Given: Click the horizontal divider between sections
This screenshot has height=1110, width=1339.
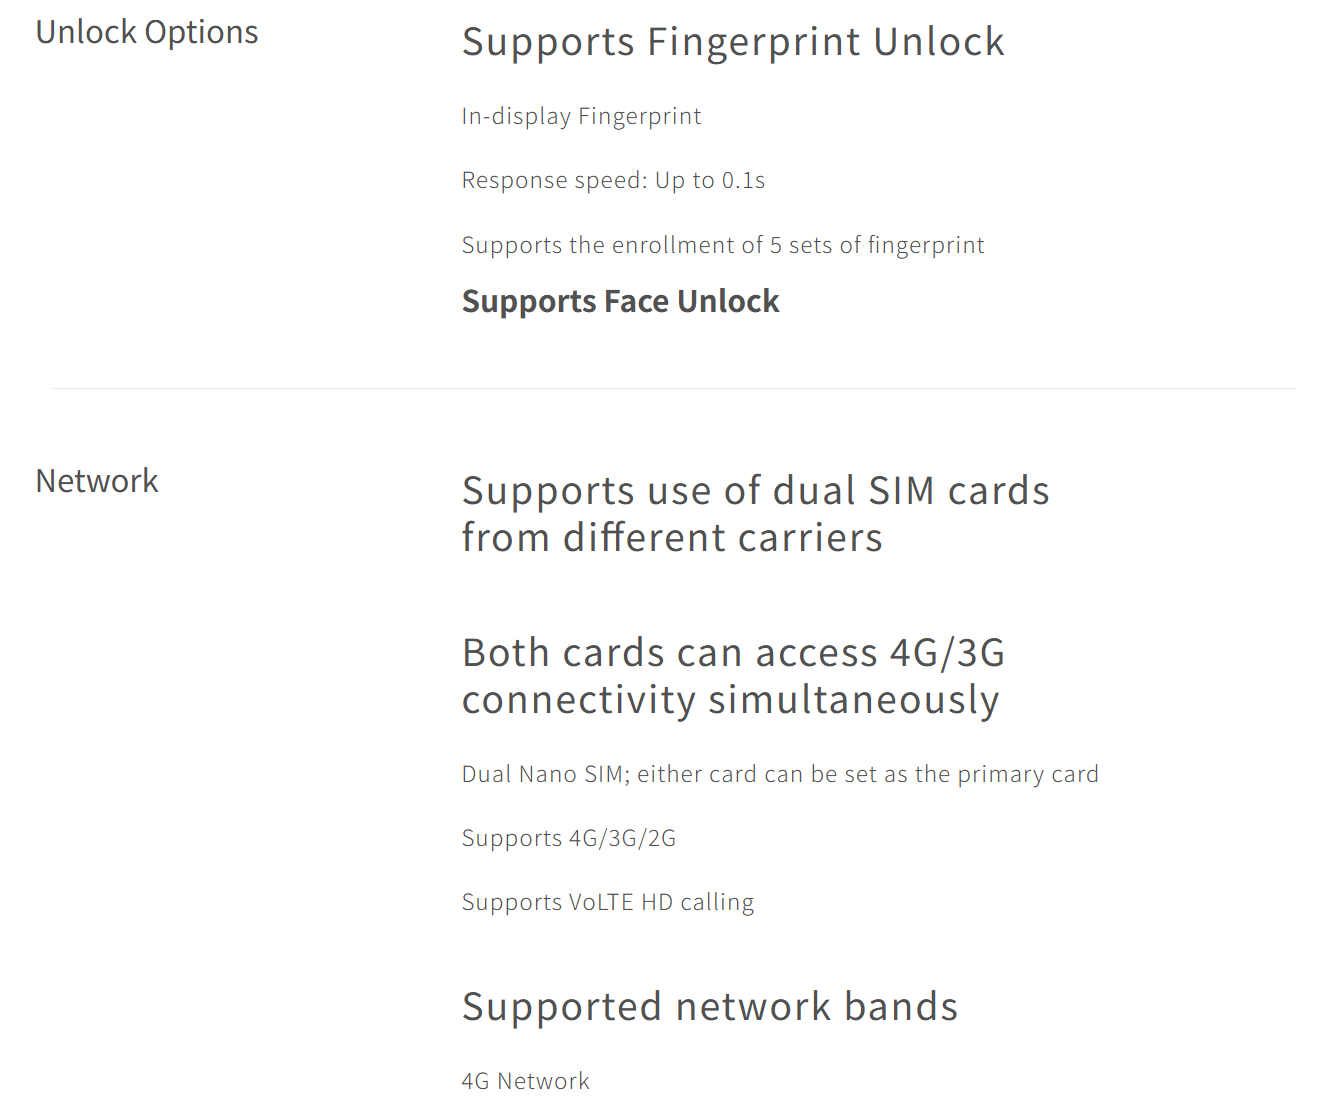Looking at the screenshot, I should point(674,388).
